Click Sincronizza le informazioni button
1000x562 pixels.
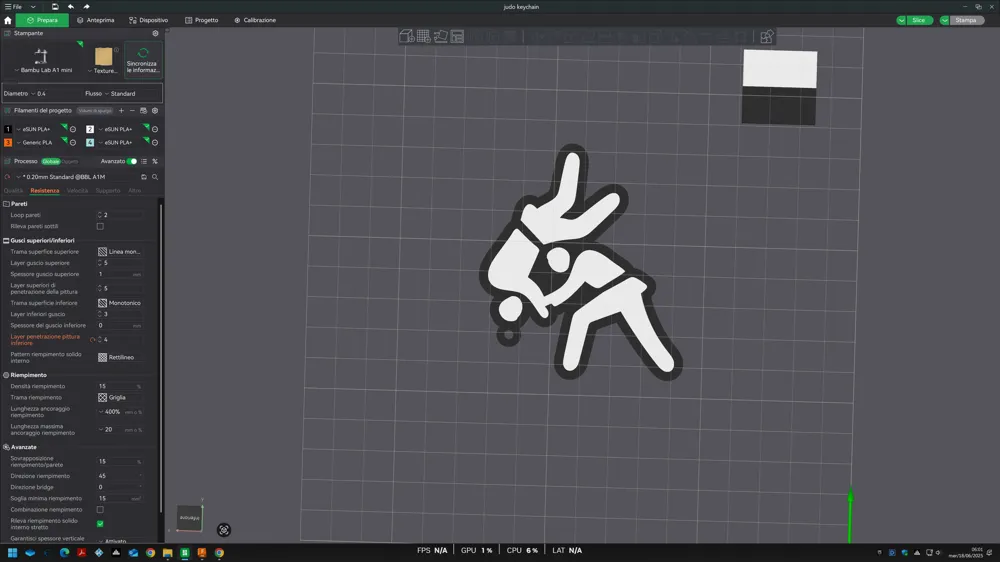coord(143,60)
